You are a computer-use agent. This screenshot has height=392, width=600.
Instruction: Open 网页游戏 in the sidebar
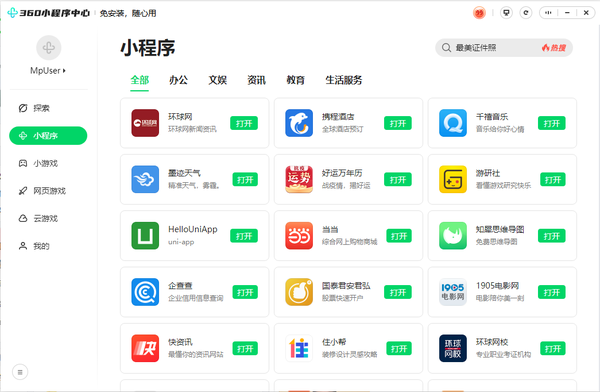point(48,191)
